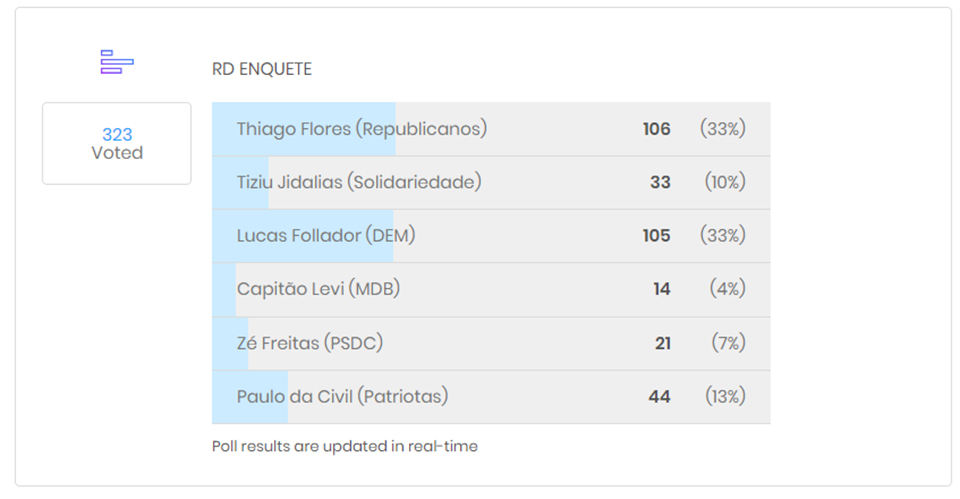
Task: Click the purple poll bar-chart icon
Action: tap(117, 62)
